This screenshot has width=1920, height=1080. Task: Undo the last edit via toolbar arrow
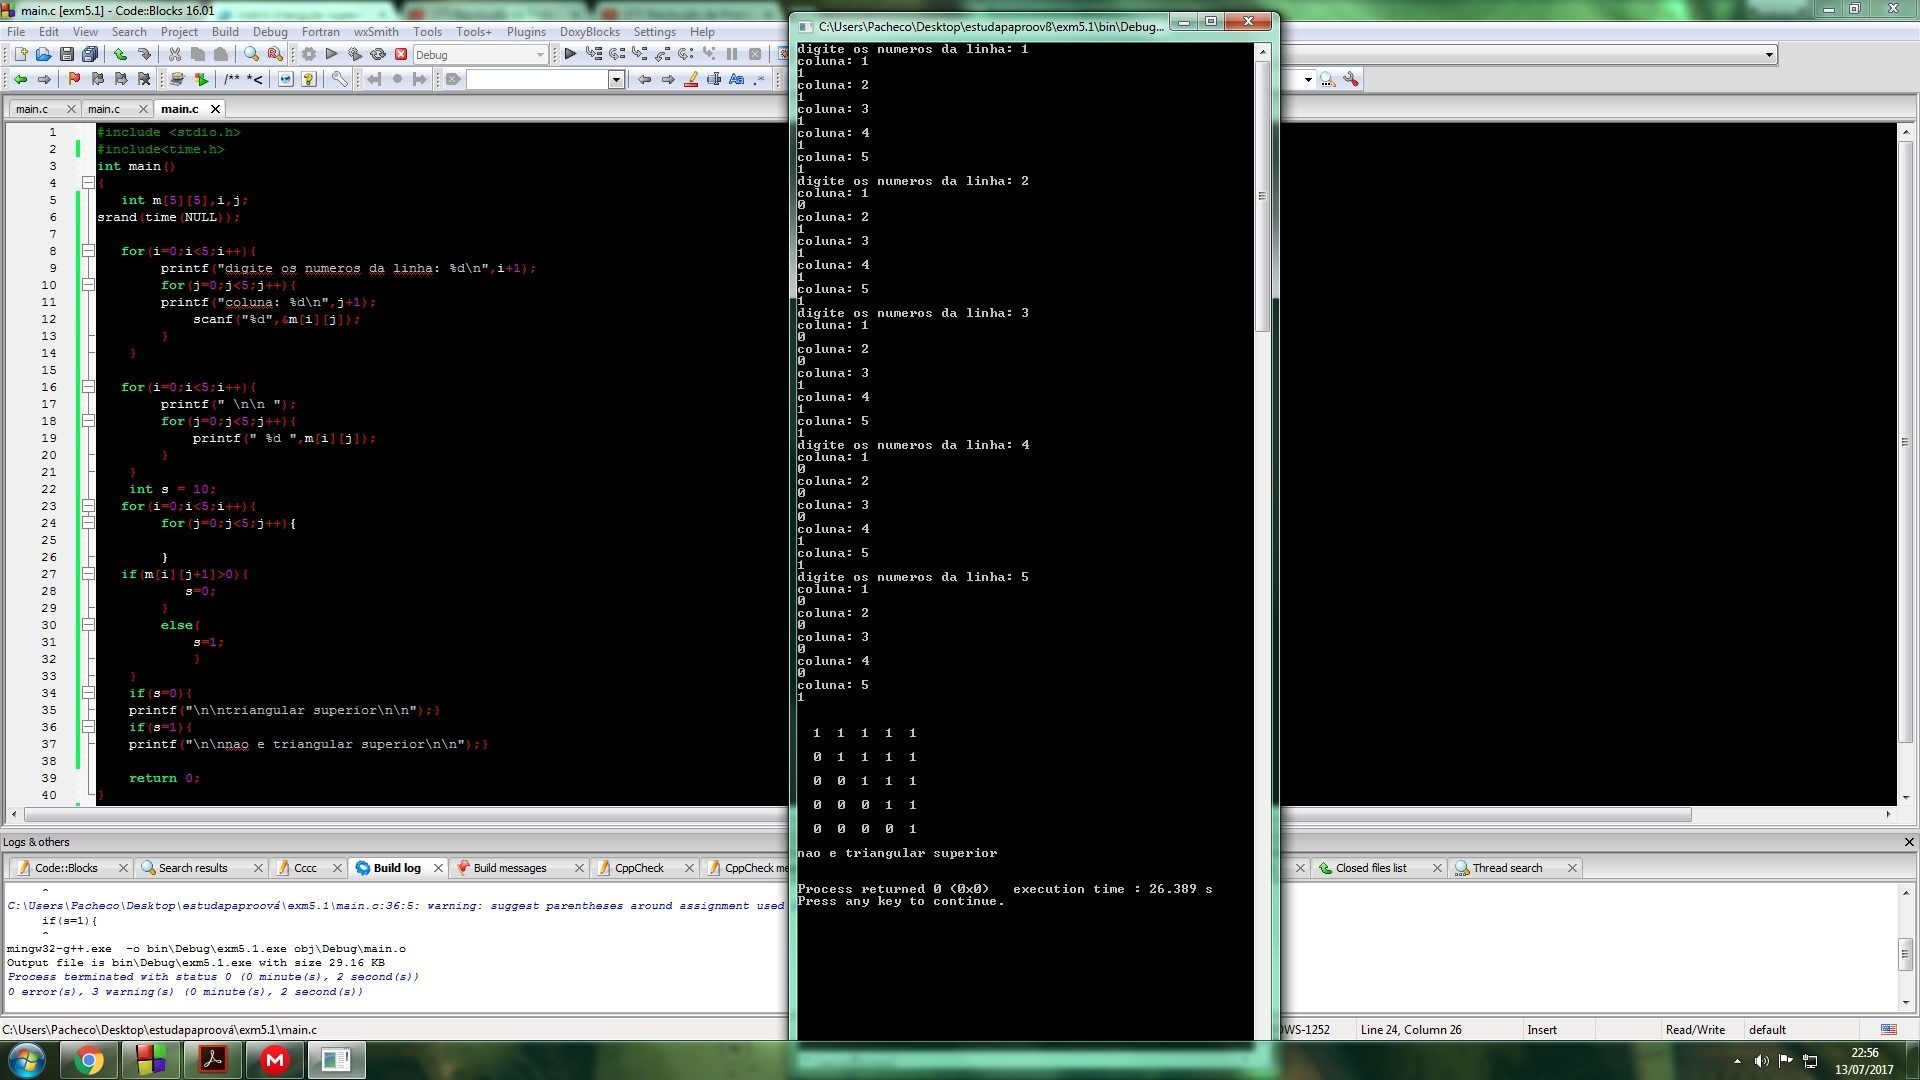120,54
